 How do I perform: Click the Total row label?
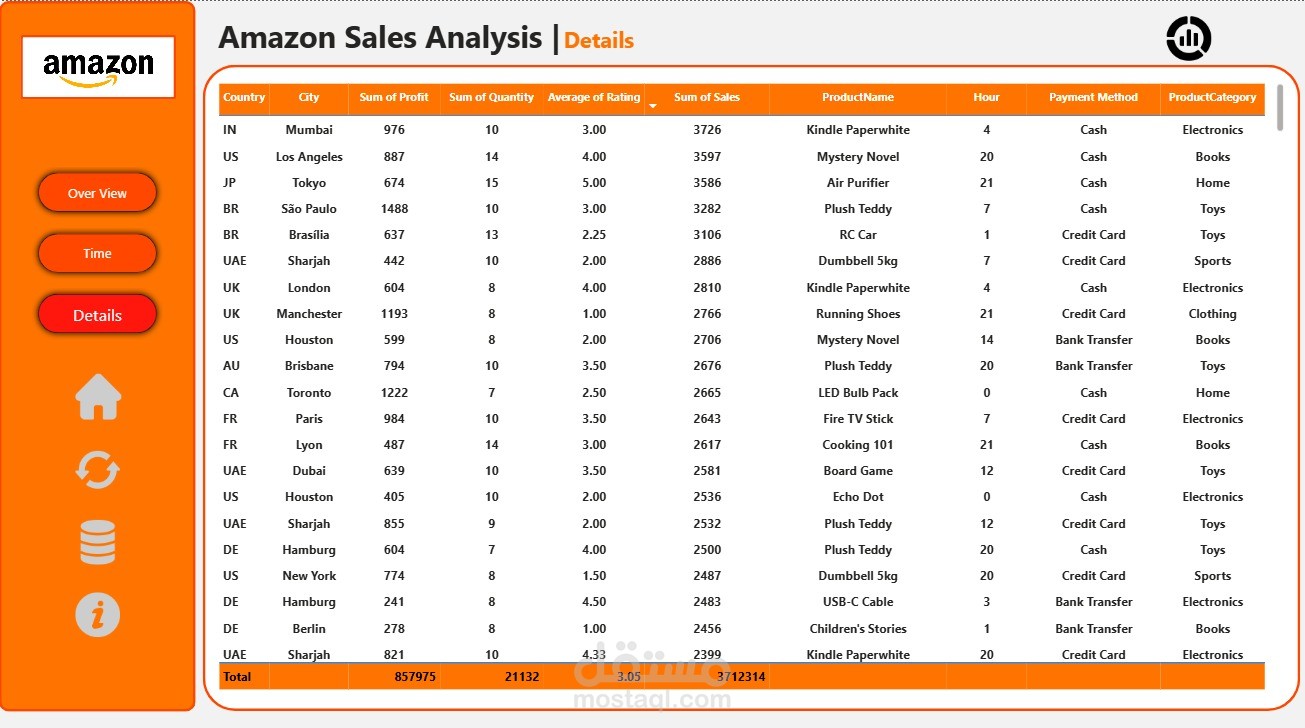[237, 677]
